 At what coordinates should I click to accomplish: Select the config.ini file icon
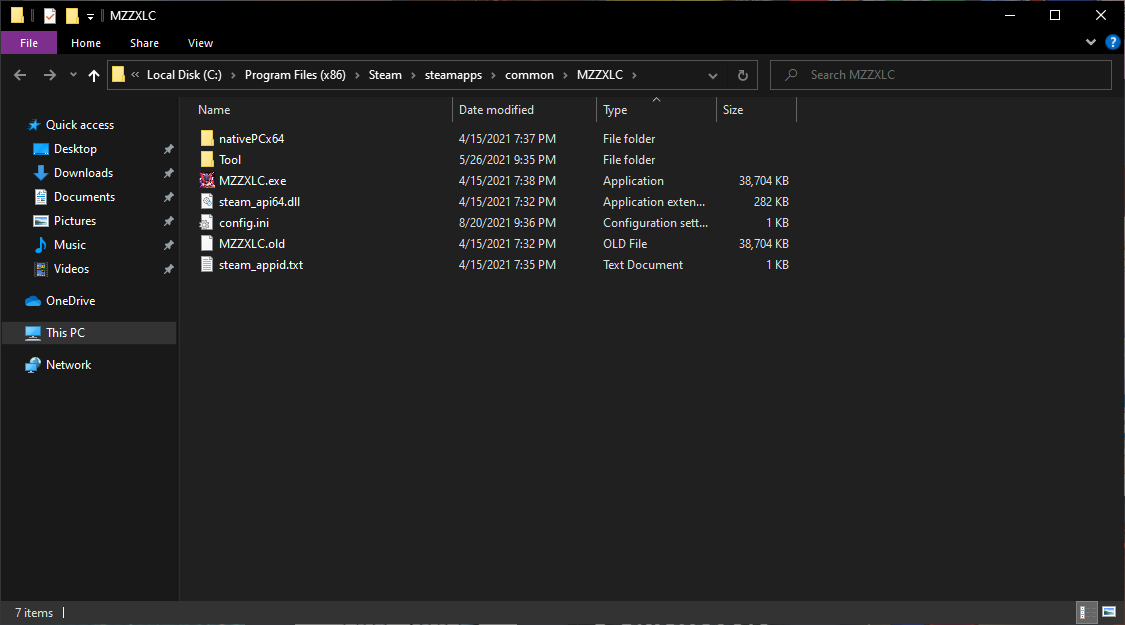[x=207, y=222]
